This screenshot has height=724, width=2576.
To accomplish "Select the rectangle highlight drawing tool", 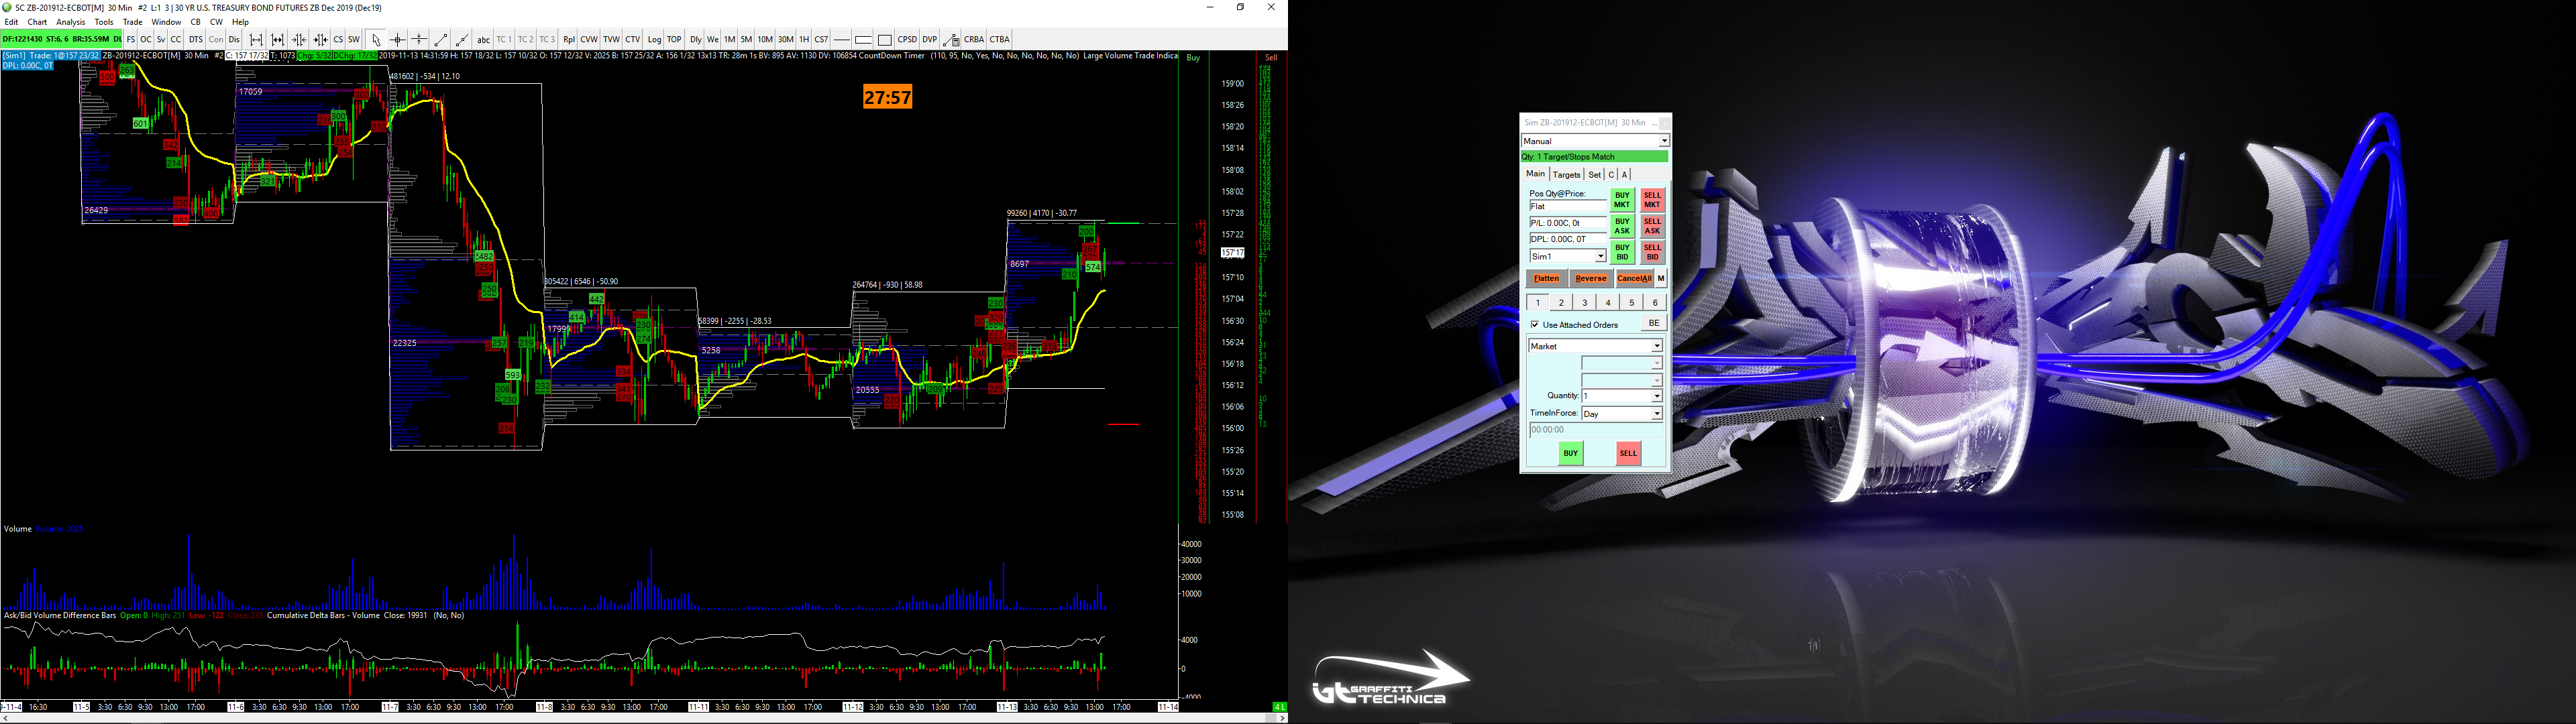I will 885,40.
